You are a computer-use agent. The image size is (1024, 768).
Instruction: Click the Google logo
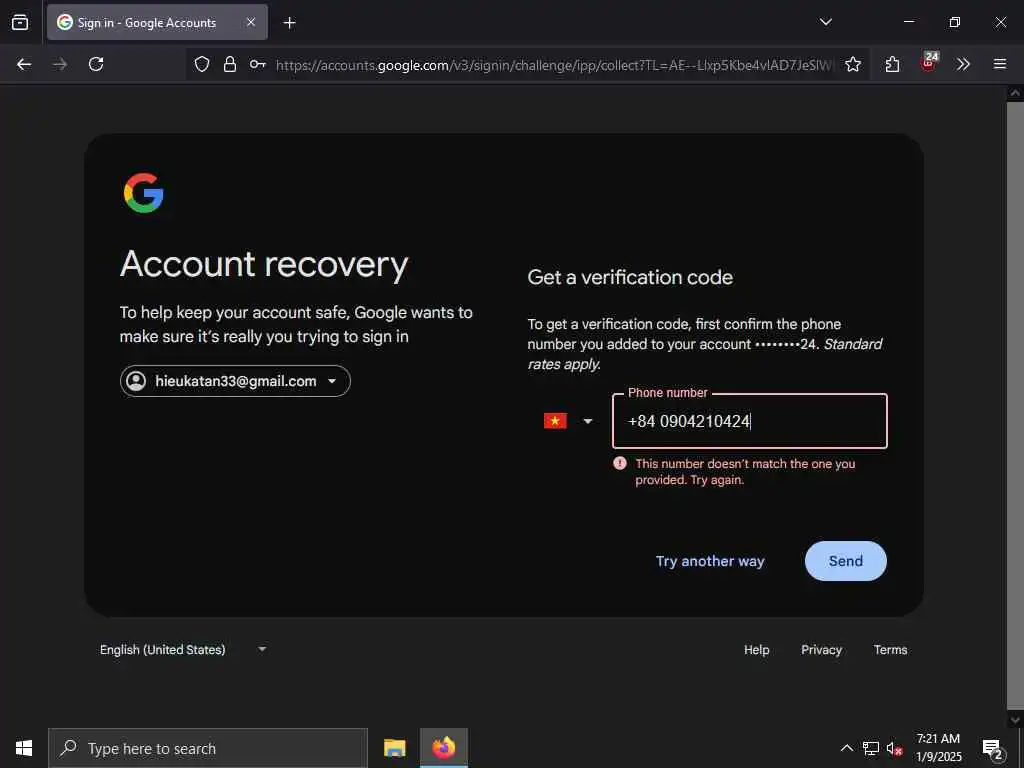pyautogui.click(x=144, y=193)
